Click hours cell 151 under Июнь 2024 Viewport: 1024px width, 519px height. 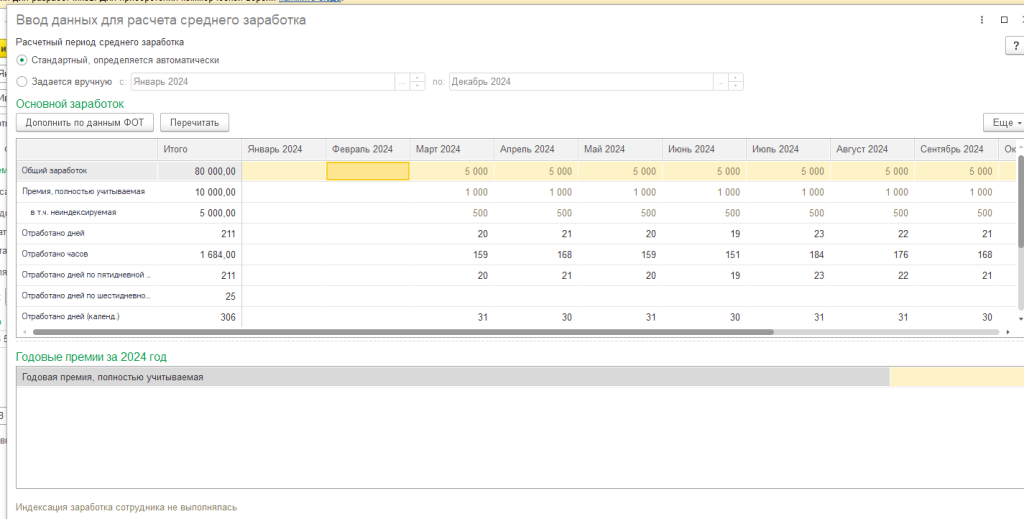(x=704, y=255)
